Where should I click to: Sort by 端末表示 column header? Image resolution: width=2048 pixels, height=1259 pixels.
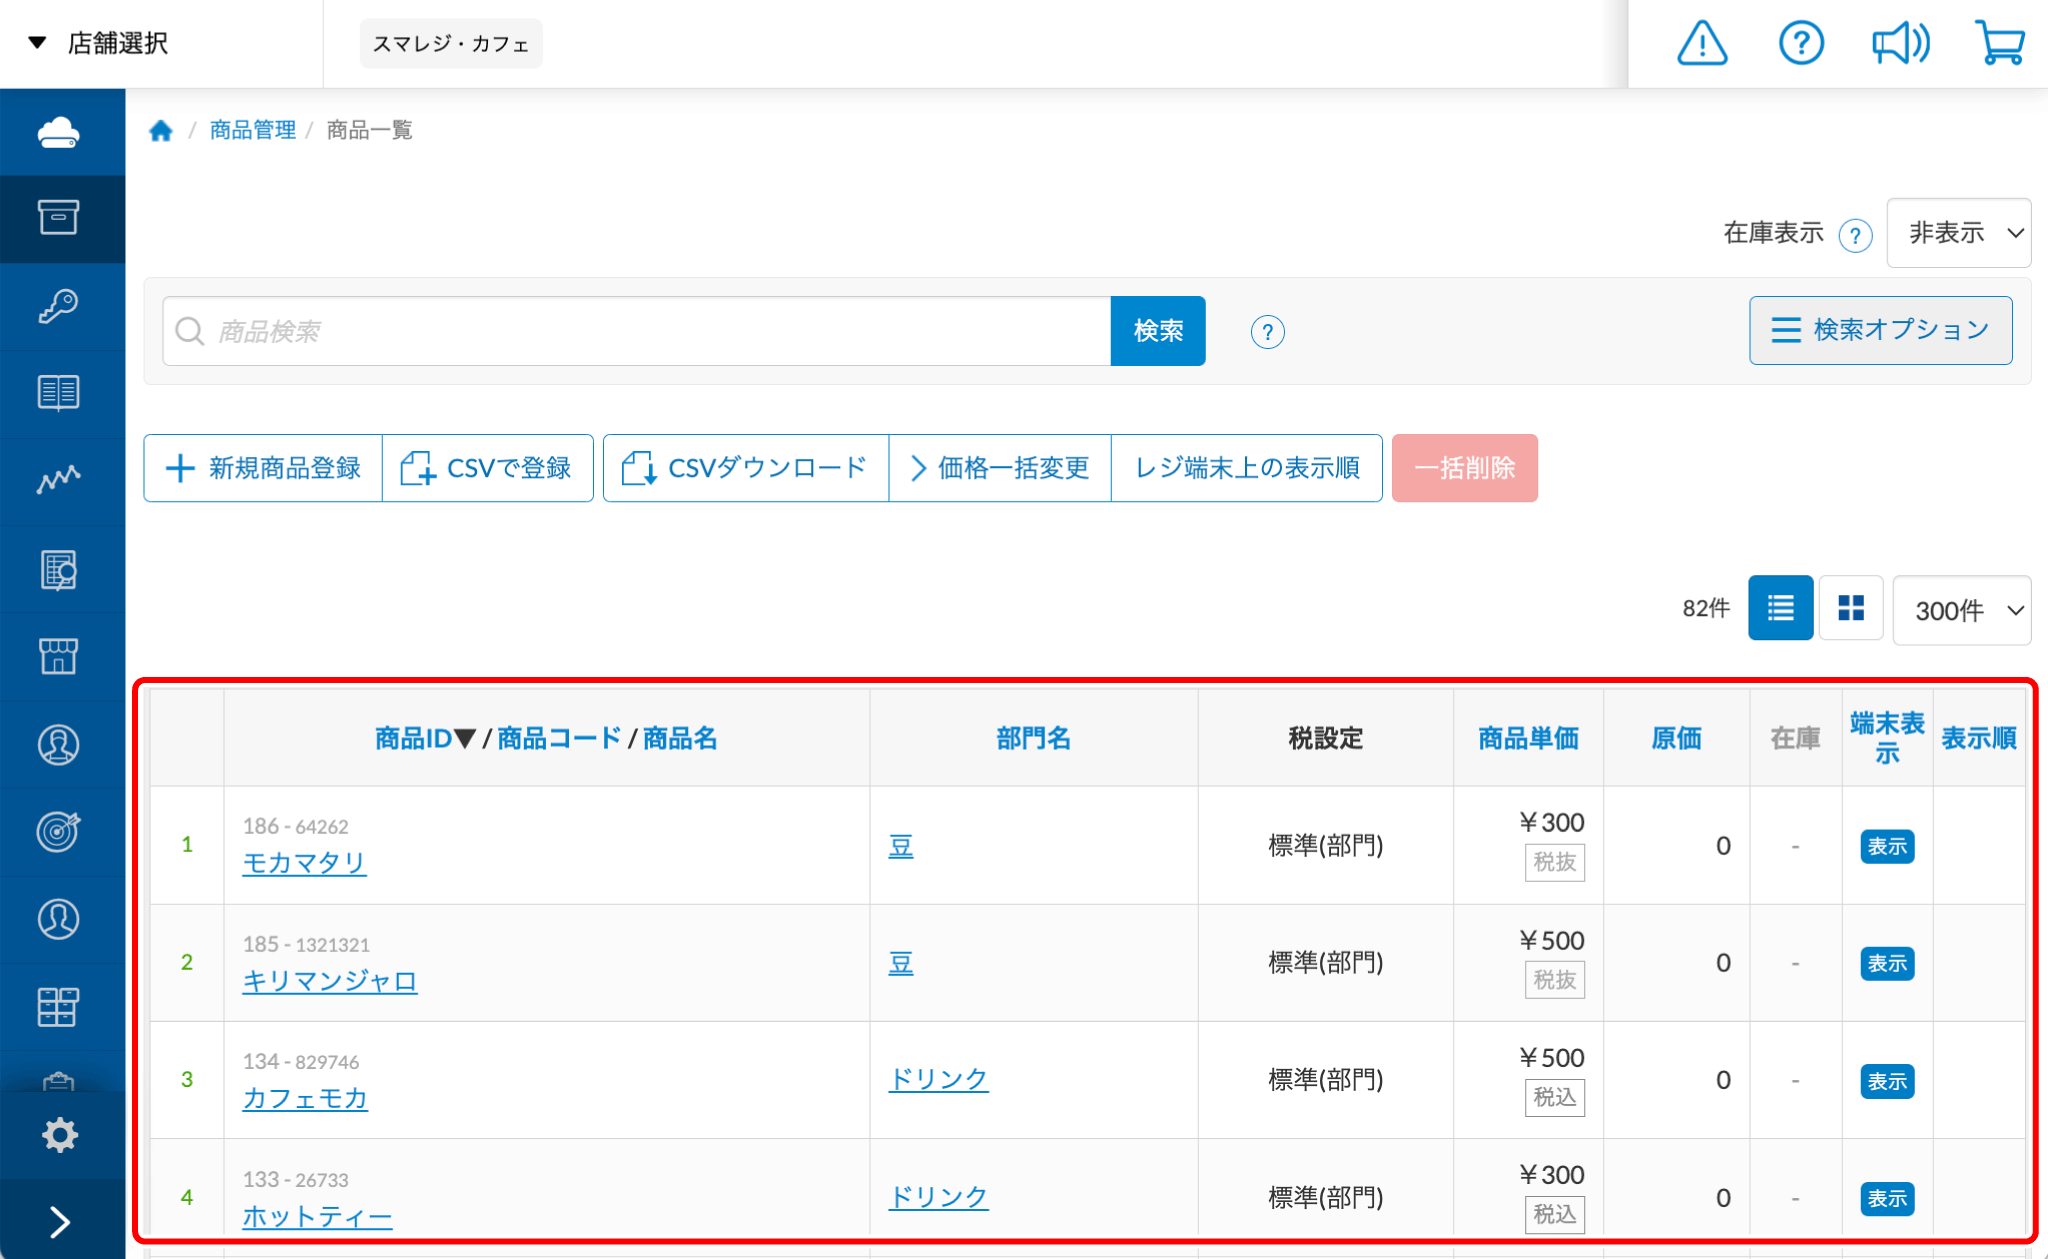[1887, 738]
